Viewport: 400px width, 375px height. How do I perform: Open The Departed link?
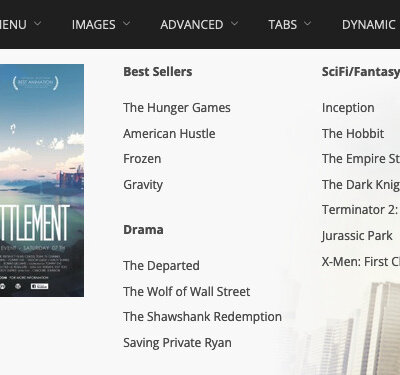pyautogui.click(x=161, y=266)
